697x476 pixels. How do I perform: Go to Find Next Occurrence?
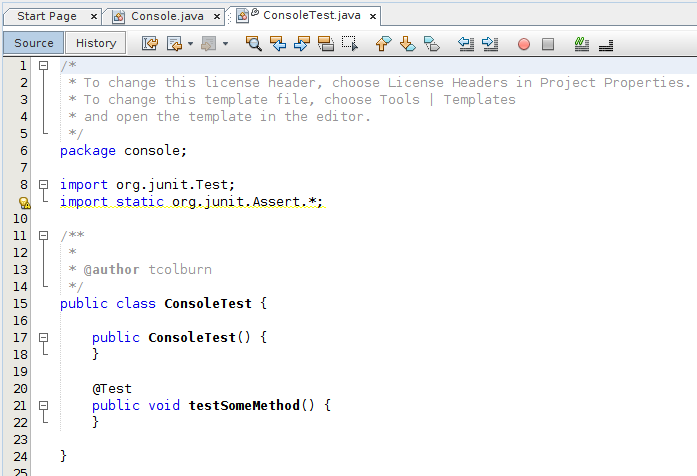pos(302,44)
